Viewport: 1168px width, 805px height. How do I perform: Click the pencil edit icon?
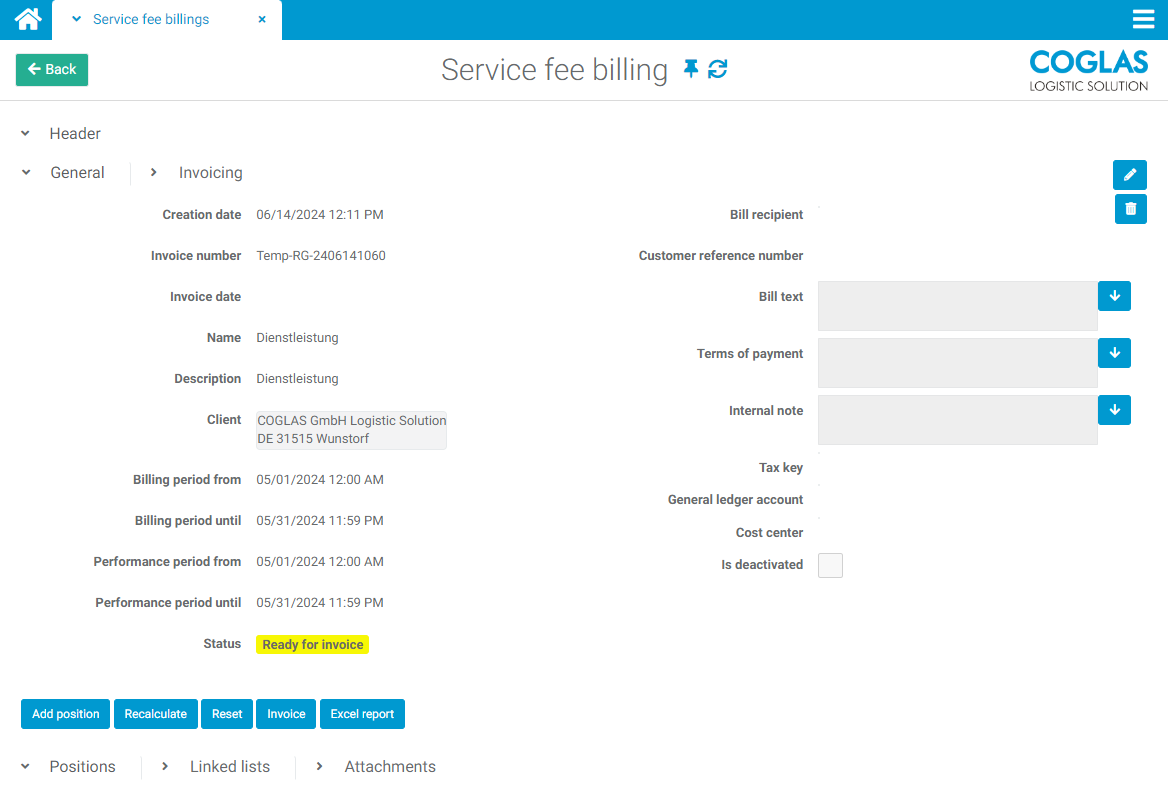pos(1130,175)
